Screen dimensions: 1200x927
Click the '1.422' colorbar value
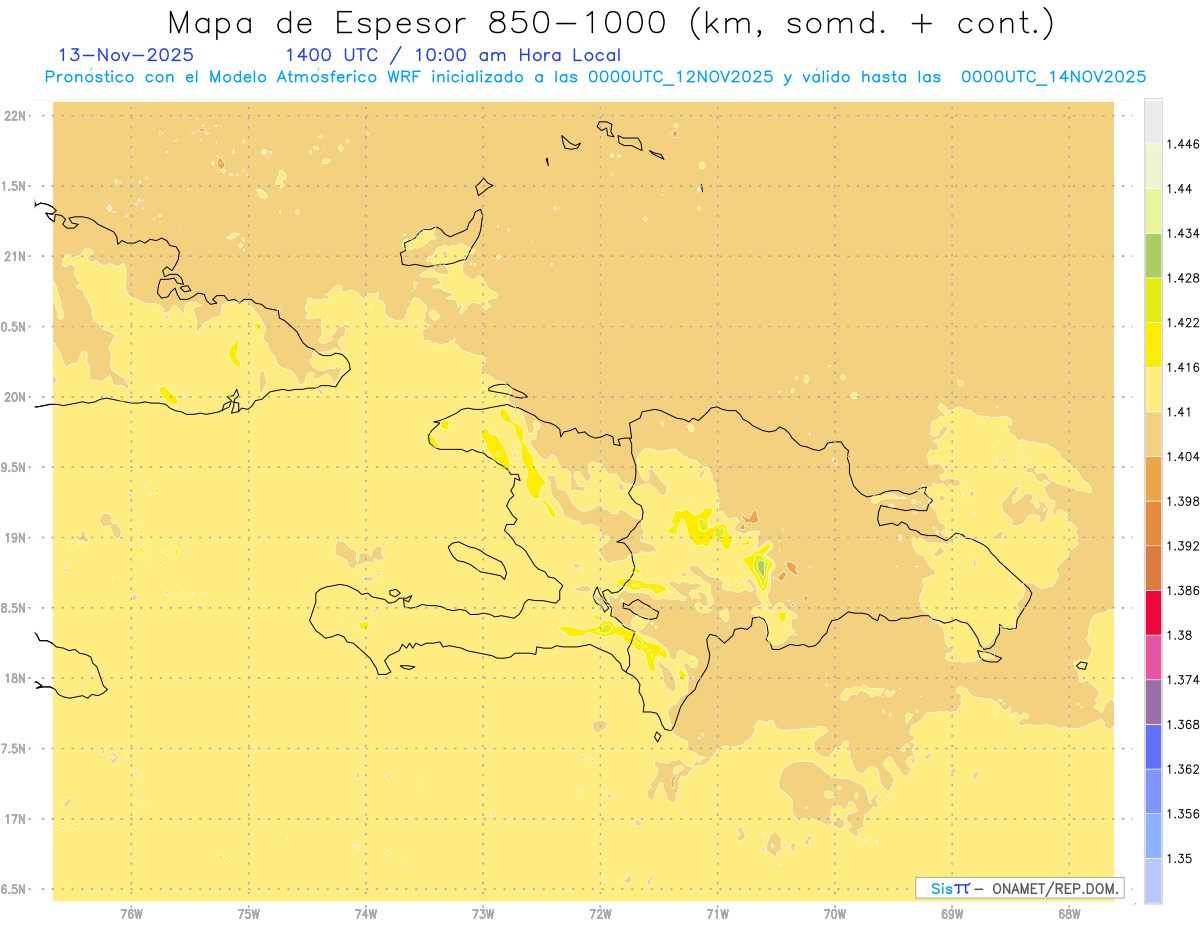[1184, 323]
